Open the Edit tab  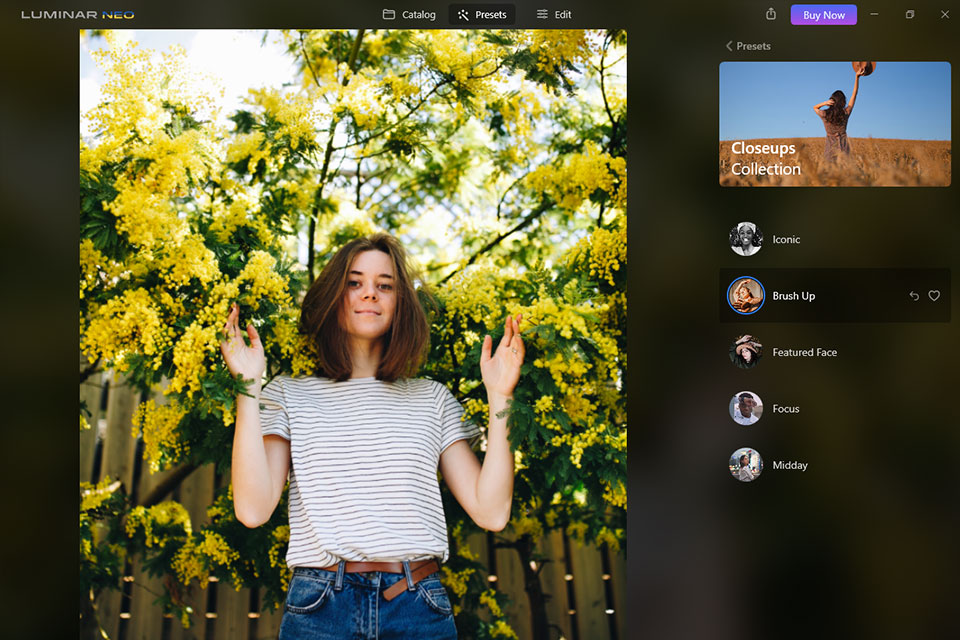(x=553, y=14)
